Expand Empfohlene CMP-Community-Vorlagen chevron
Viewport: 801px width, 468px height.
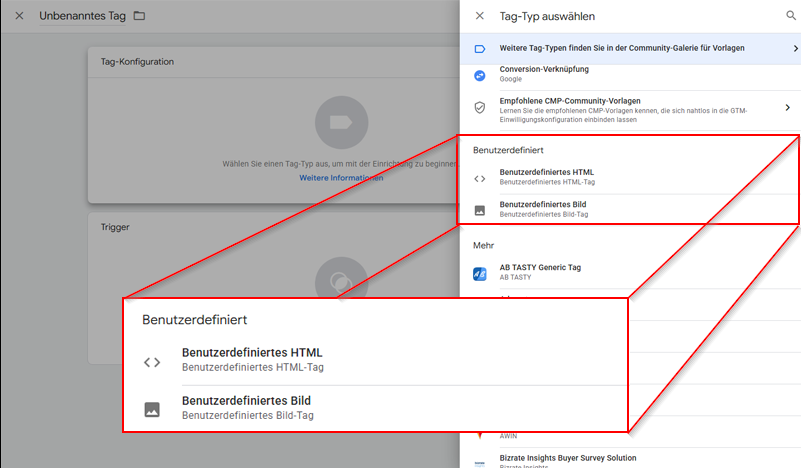pyautogui.click(x=787, y=107)
